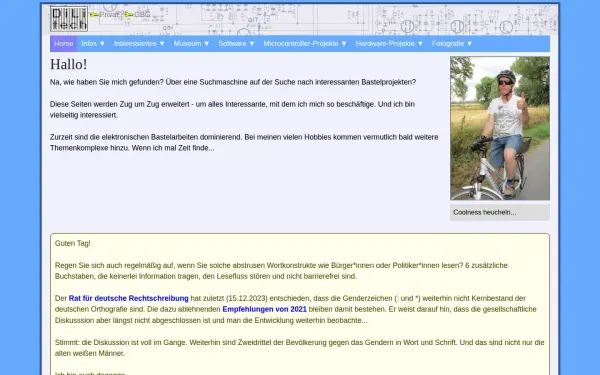Viewport: 600px width, 375px height.
Task: Click the key icon beside Privat
Action: pos(94,15)
